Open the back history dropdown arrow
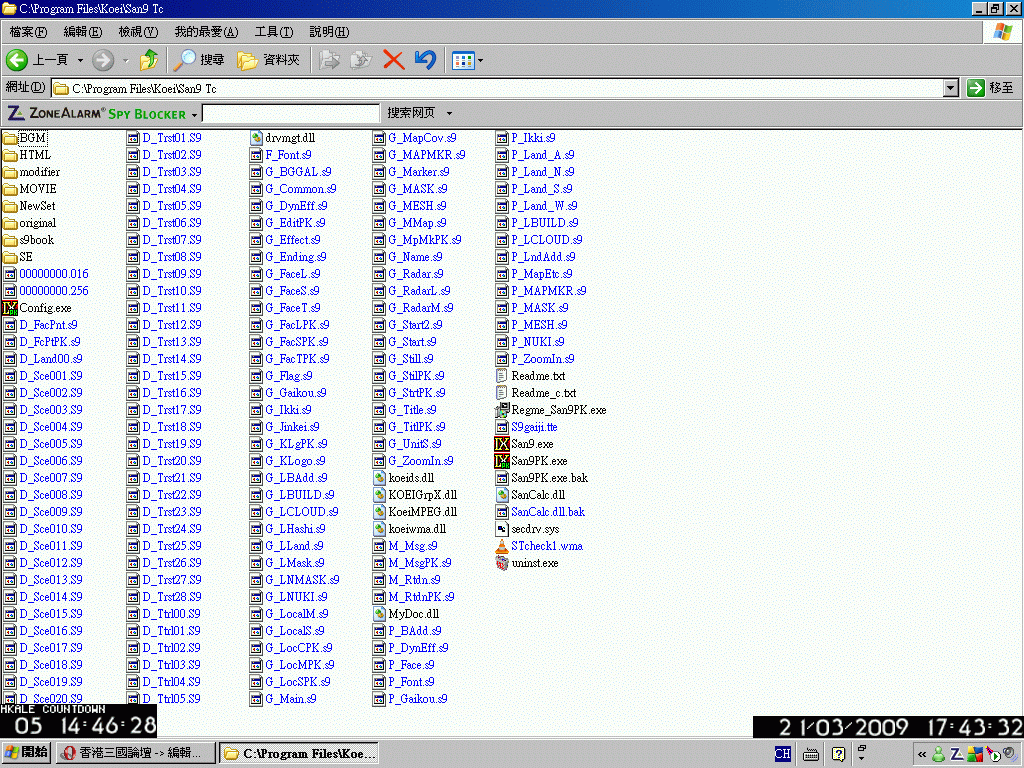This screenshot has height=768, width=1024. (80, 60)
